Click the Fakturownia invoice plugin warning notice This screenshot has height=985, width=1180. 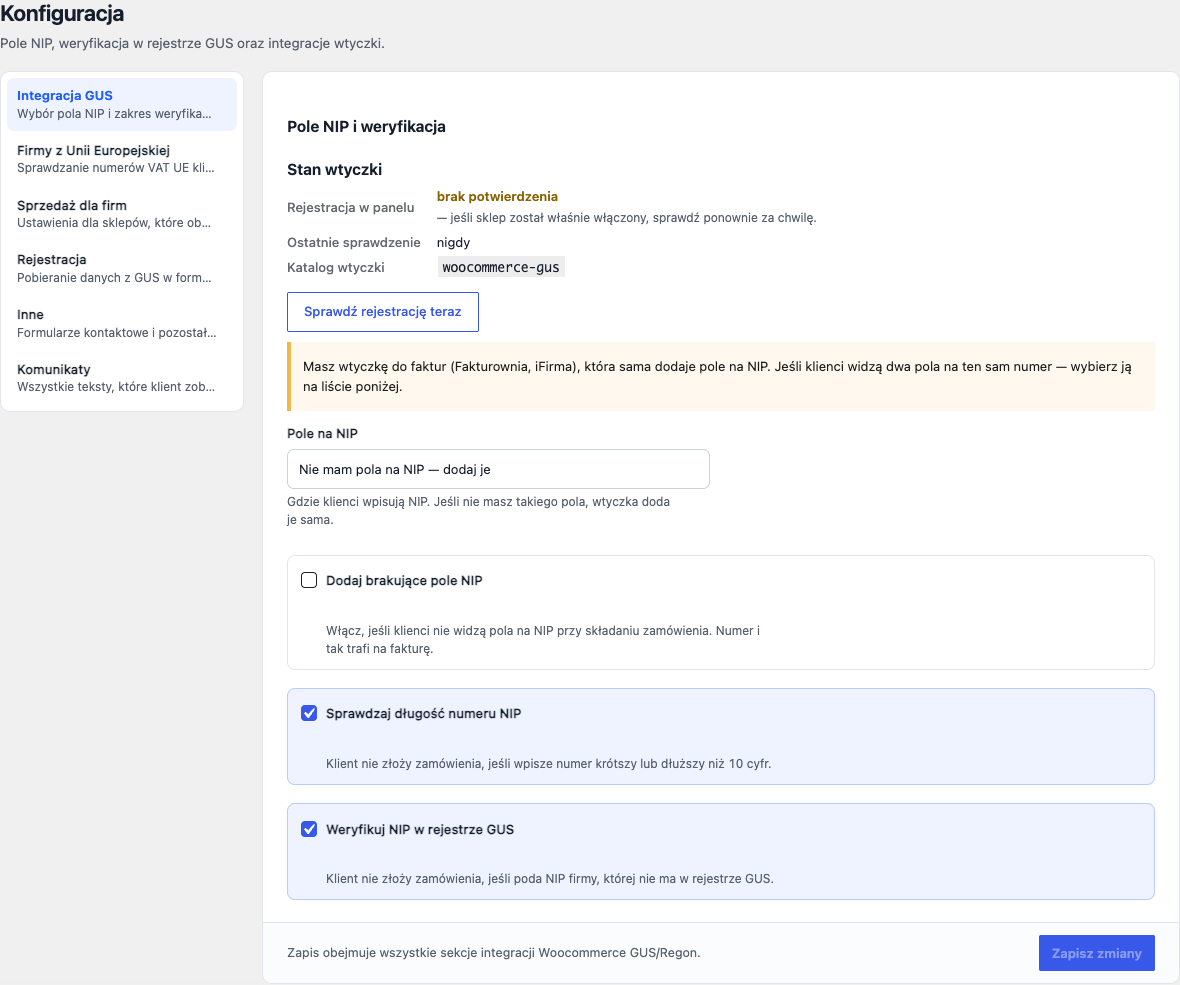[721, 376]
